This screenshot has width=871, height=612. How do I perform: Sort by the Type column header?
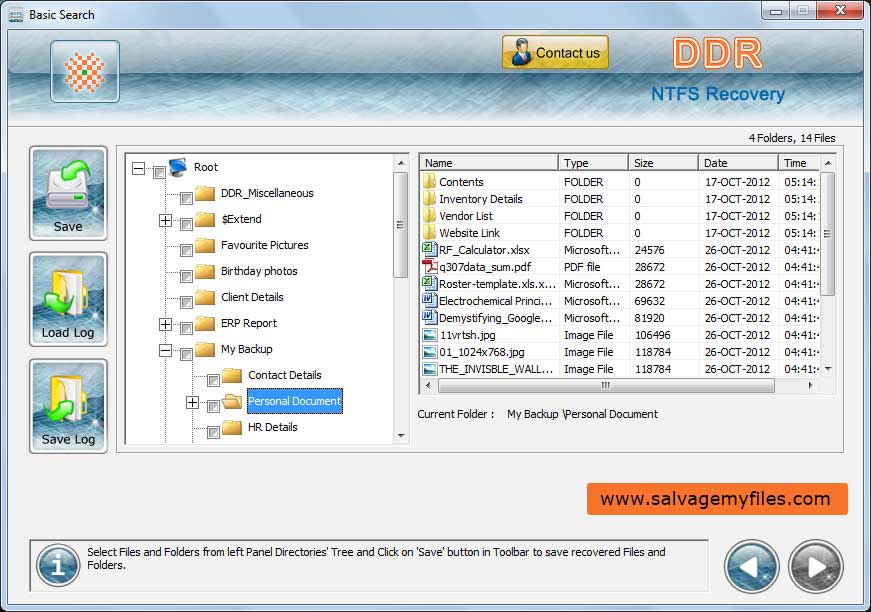593,163
